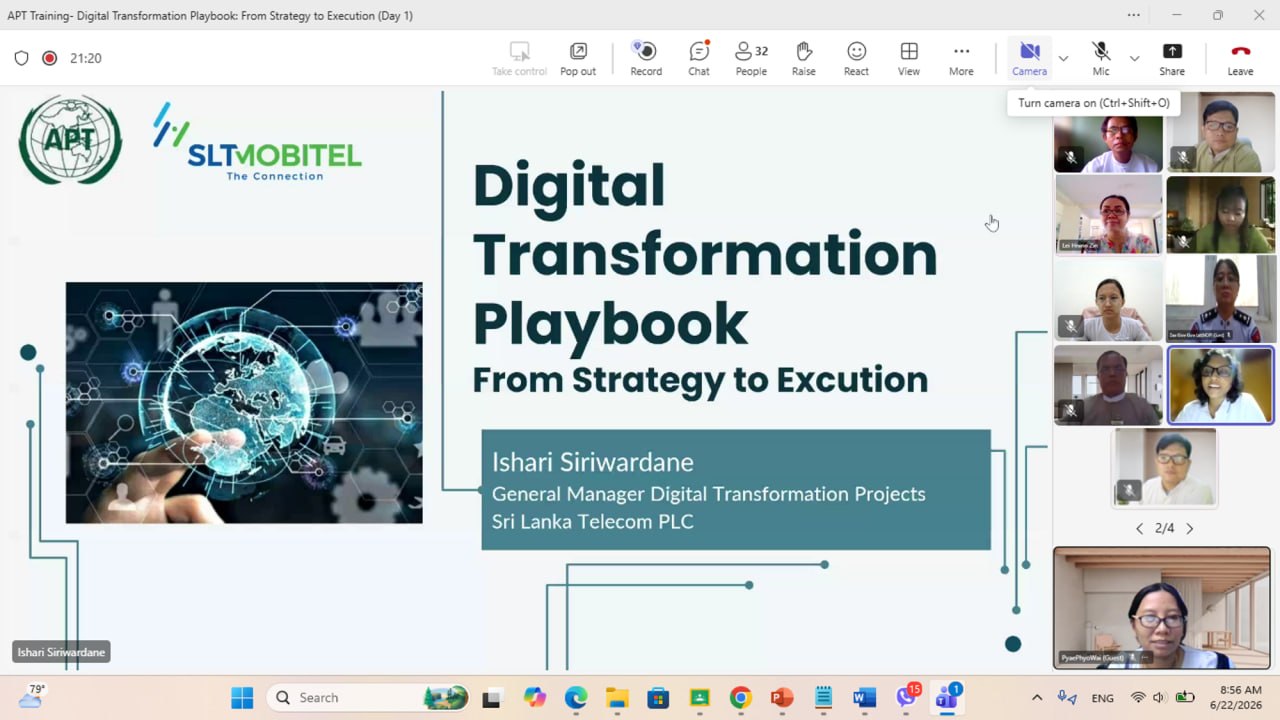The height and width of the screenshot is (720, 1280).
Task: Raise your hand in the meeting
Action: [804, 58]
